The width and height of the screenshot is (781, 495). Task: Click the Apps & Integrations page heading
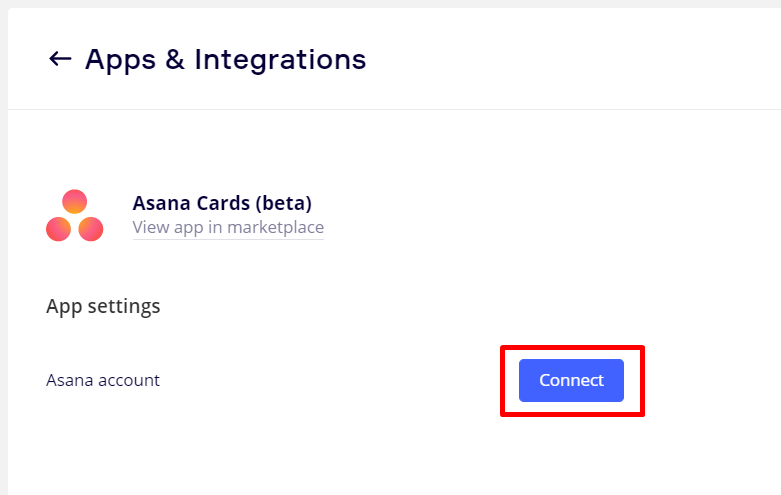225,59
